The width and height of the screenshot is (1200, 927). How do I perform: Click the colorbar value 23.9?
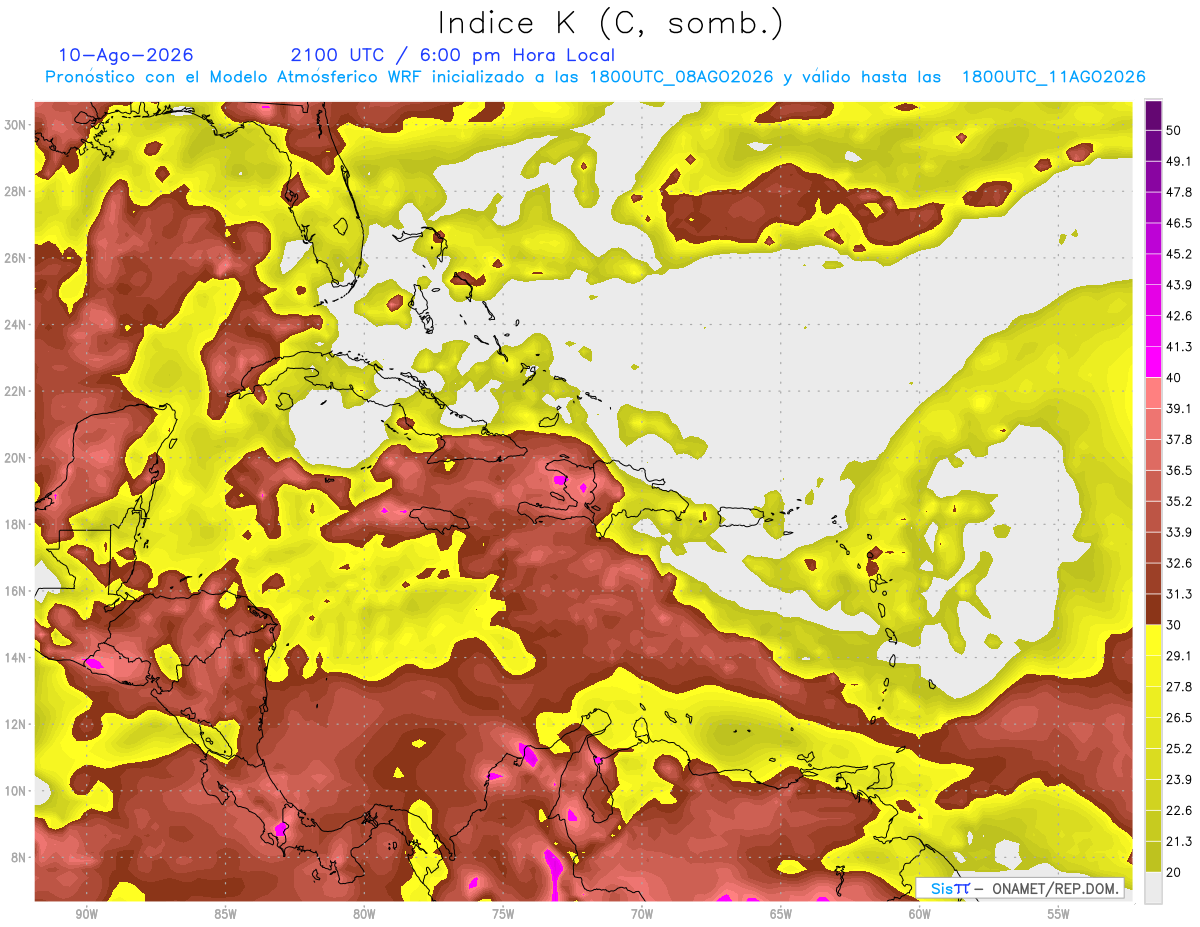tap(1178, 780)
